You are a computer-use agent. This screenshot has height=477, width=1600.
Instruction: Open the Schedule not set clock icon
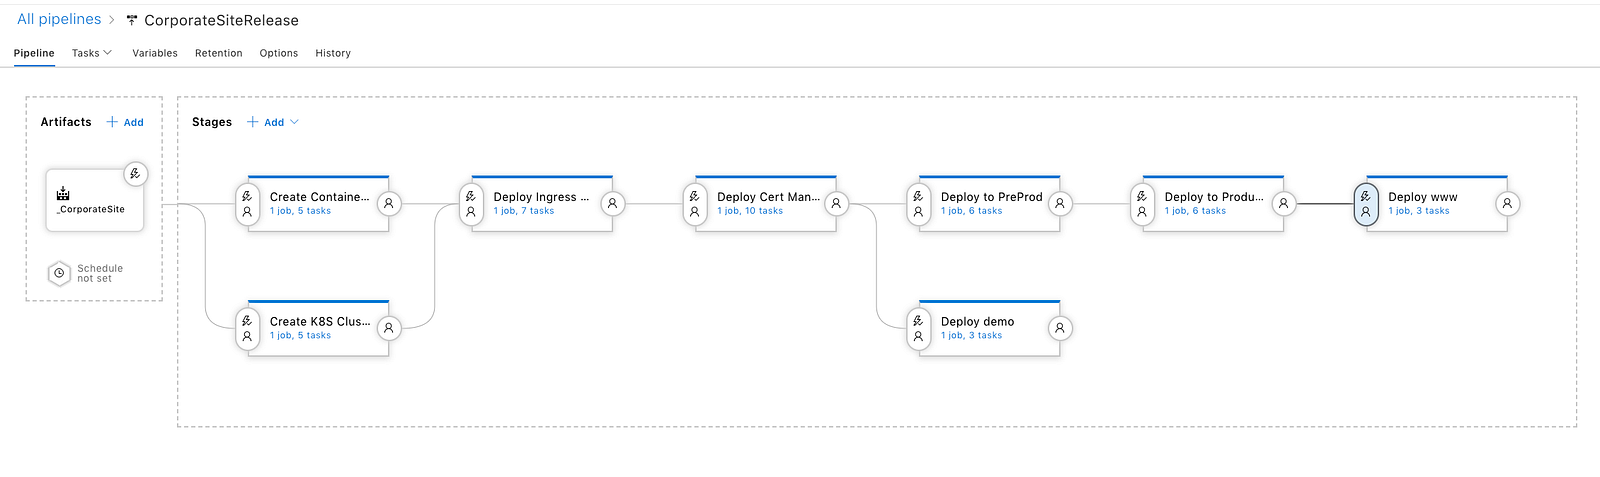pos(59,273)
